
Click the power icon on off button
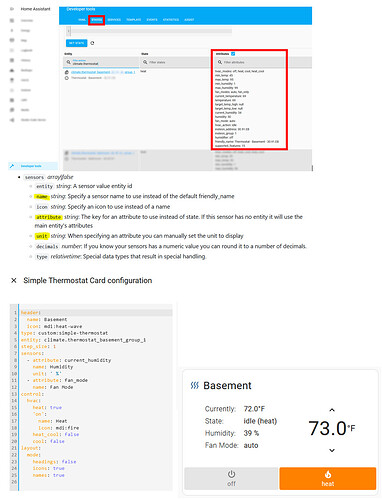coord(231,474)
